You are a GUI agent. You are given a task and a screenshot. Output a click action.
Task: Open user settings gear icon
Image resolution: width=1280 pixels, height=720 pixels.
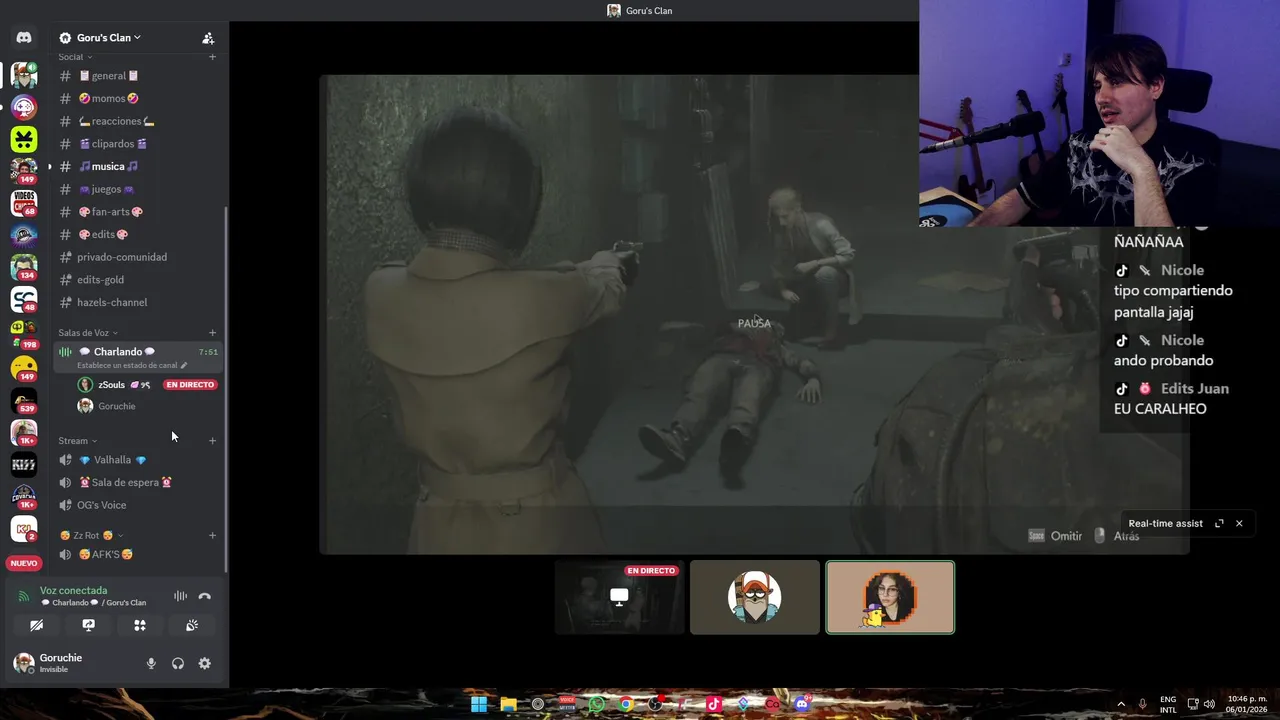click(204, 663)
